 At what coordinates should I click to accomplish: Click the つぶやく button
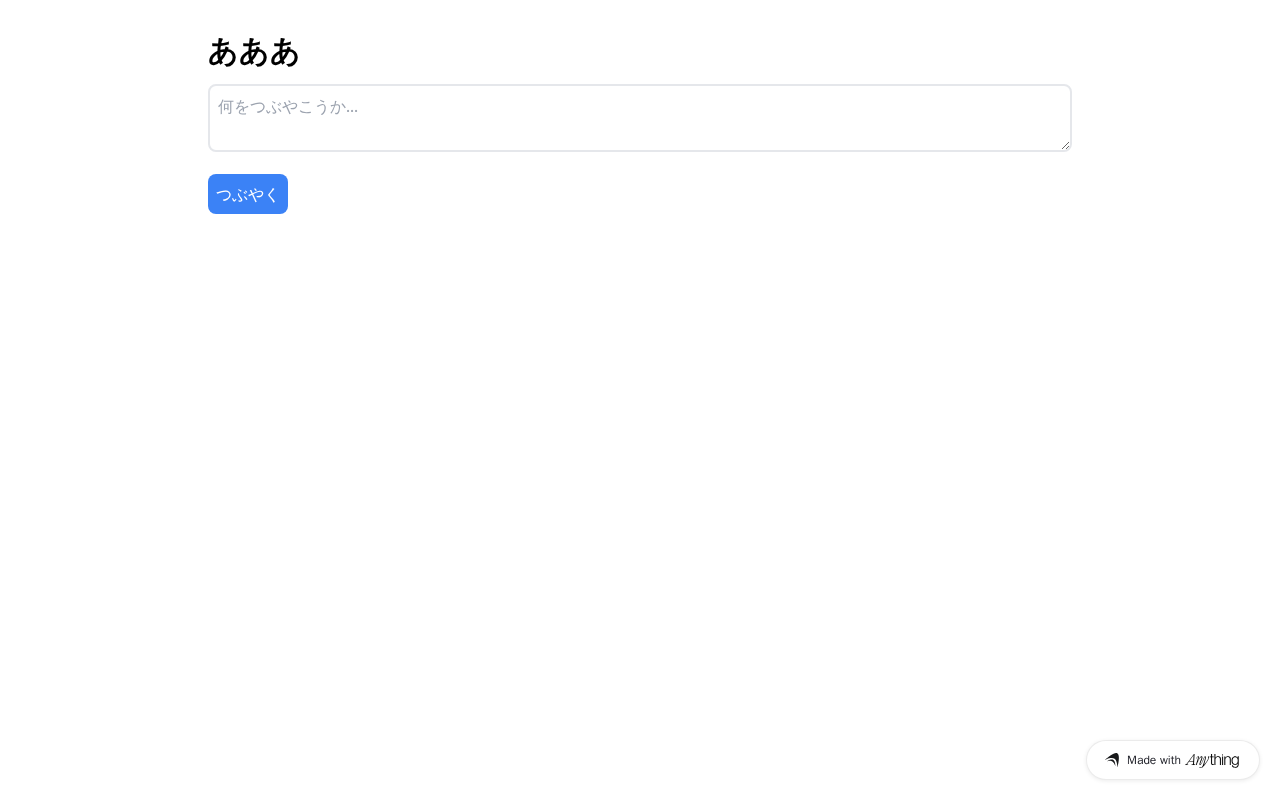(248, 194)
